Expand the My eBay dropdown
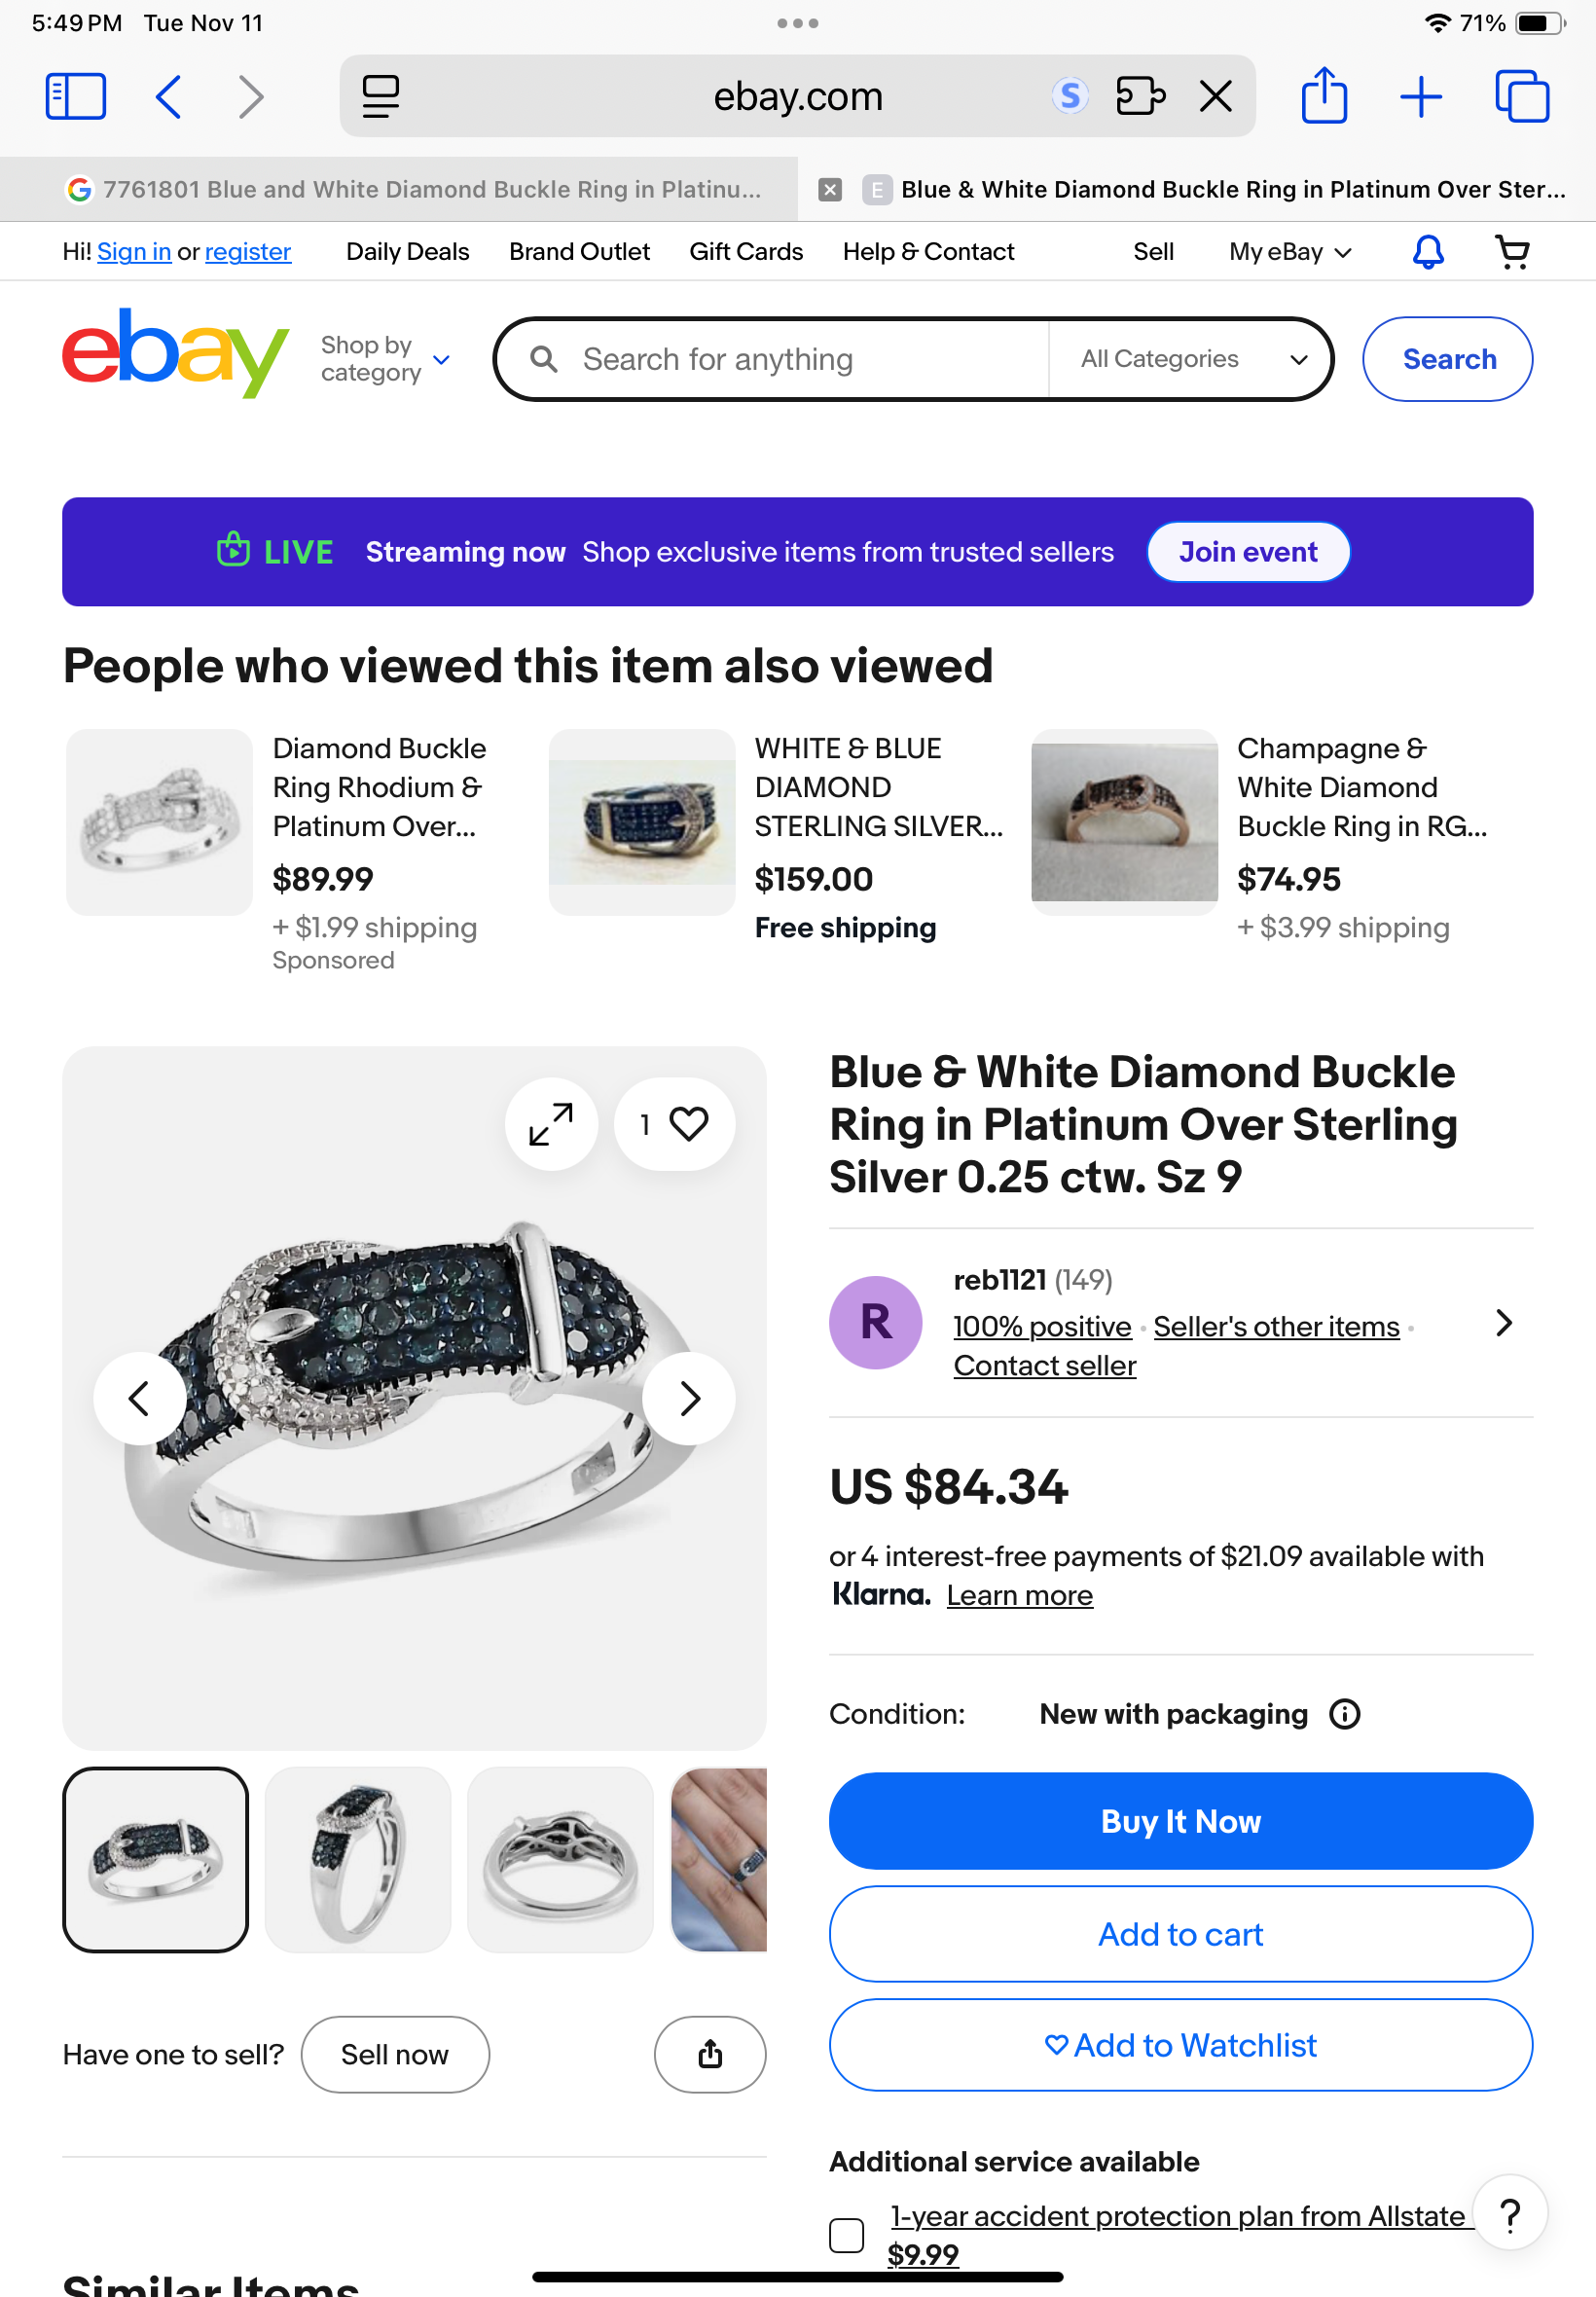The height and width of the screenshot is (2297, 1596). coord(1290,252)
